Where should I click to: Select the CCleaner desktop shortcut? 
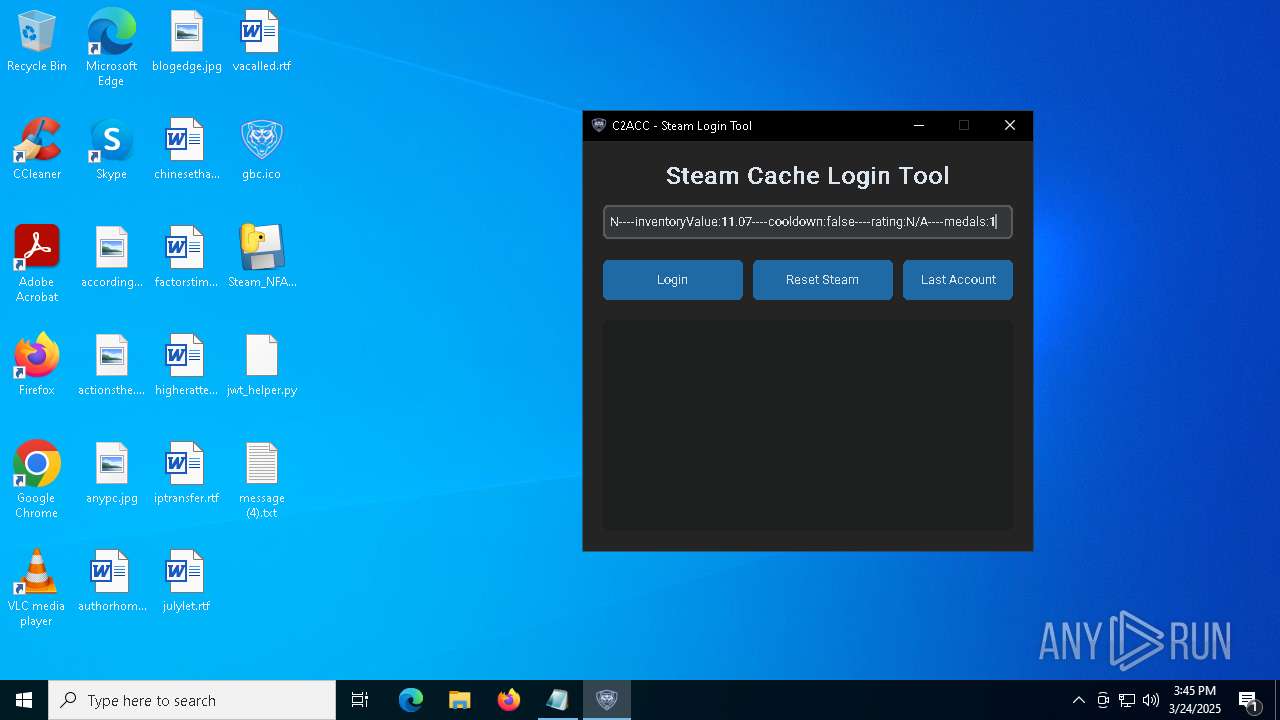coord(37,150)
